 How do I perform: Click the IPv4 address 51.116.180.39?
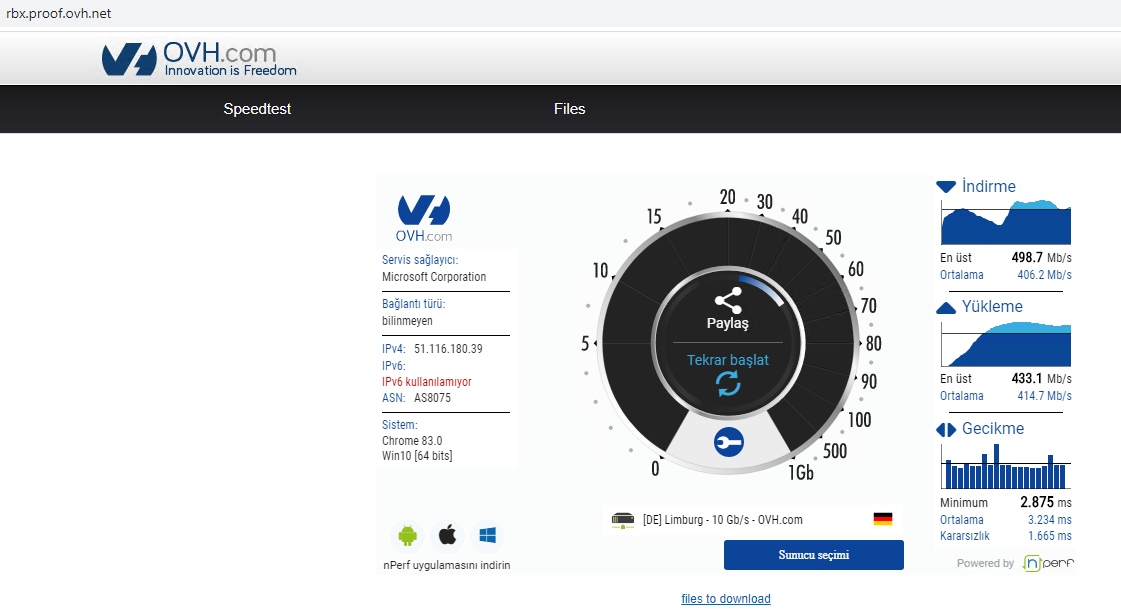(x=448, y=349)
